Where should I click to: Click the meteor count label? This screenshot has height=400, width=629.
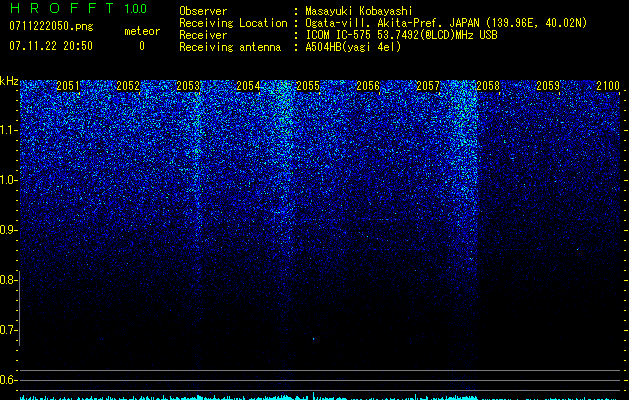pos(142,31)
